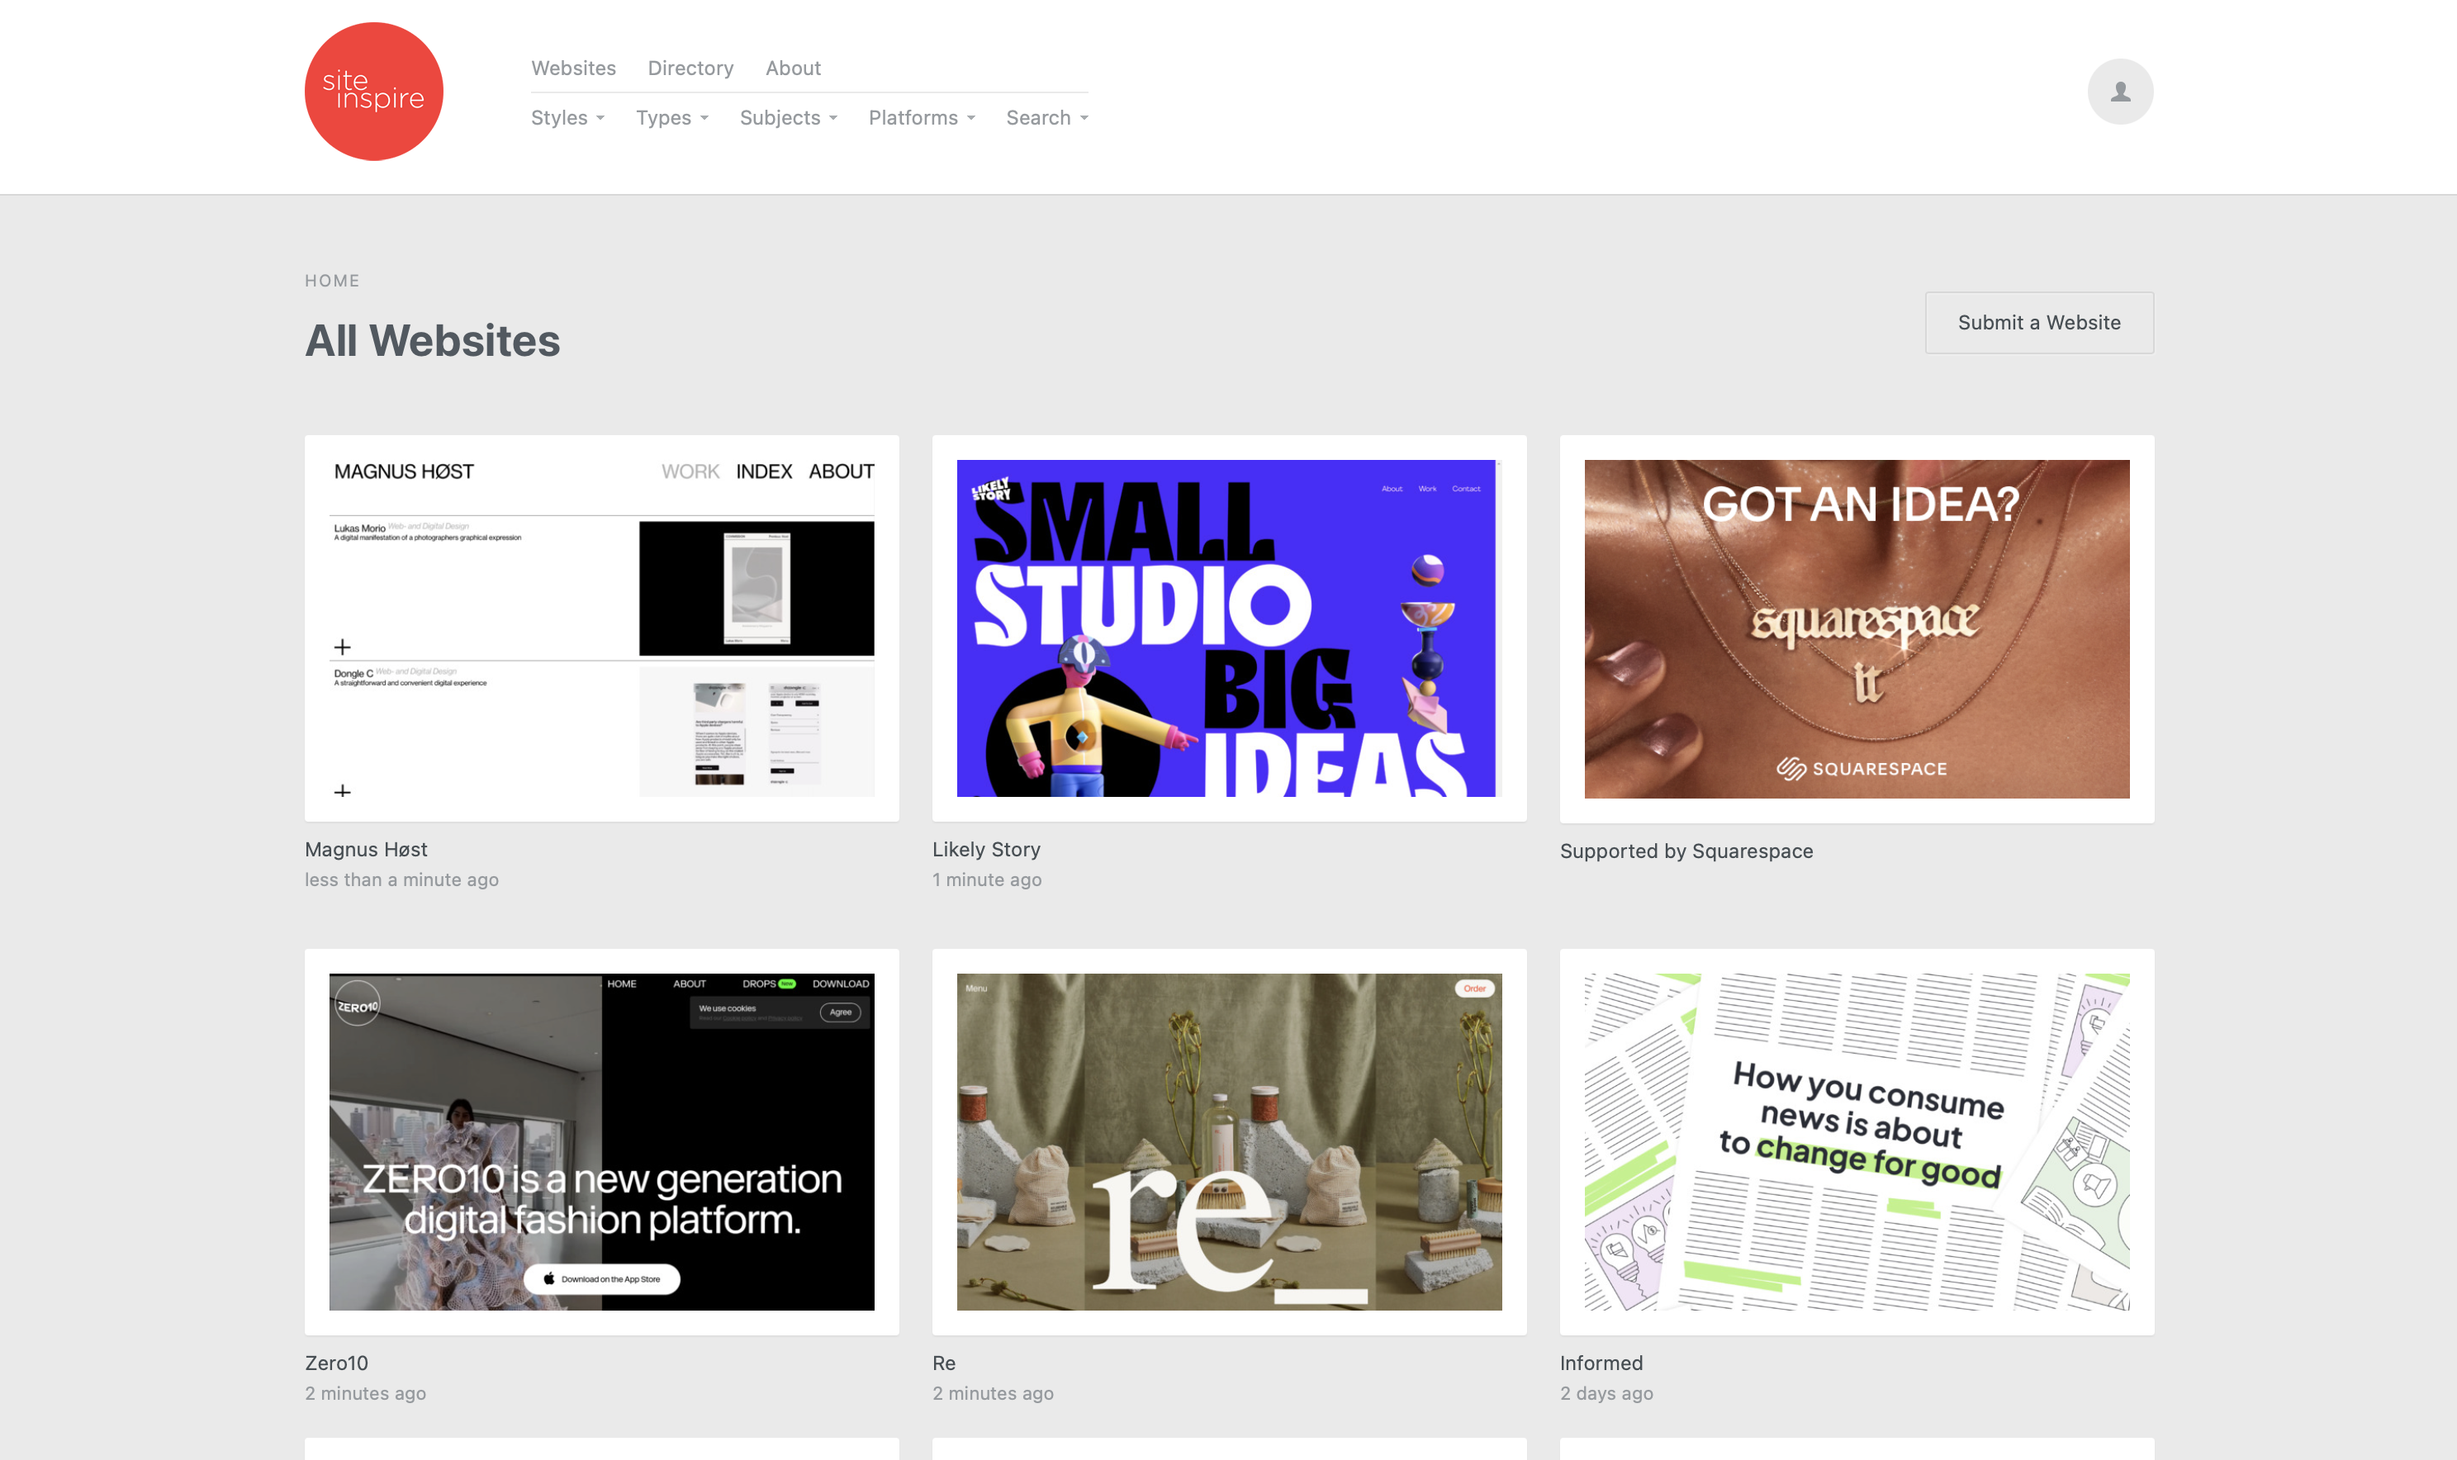Viewport: 2457px width, 1460px height.
Task: Open the Re website thumbnail
Action: point(1228,1141)
